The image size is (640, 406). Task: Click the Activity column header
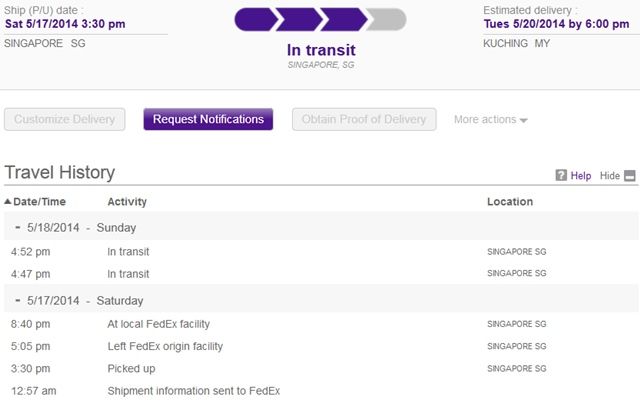point(127,202)
